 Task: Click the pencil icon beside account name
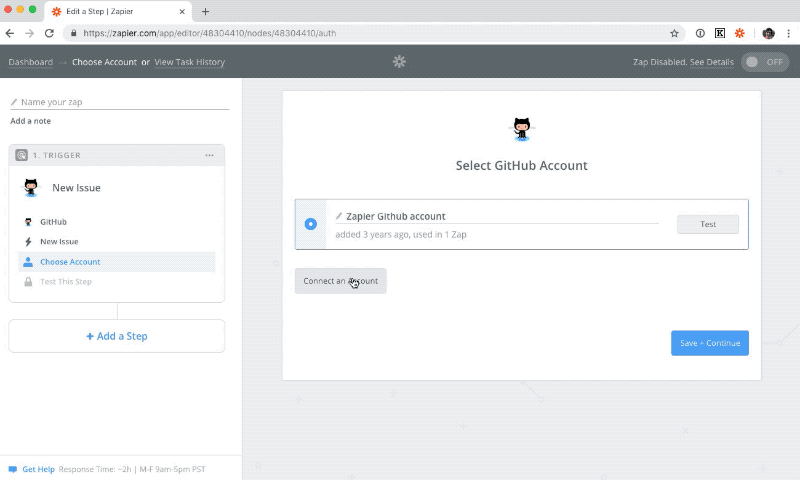point(339,216)
